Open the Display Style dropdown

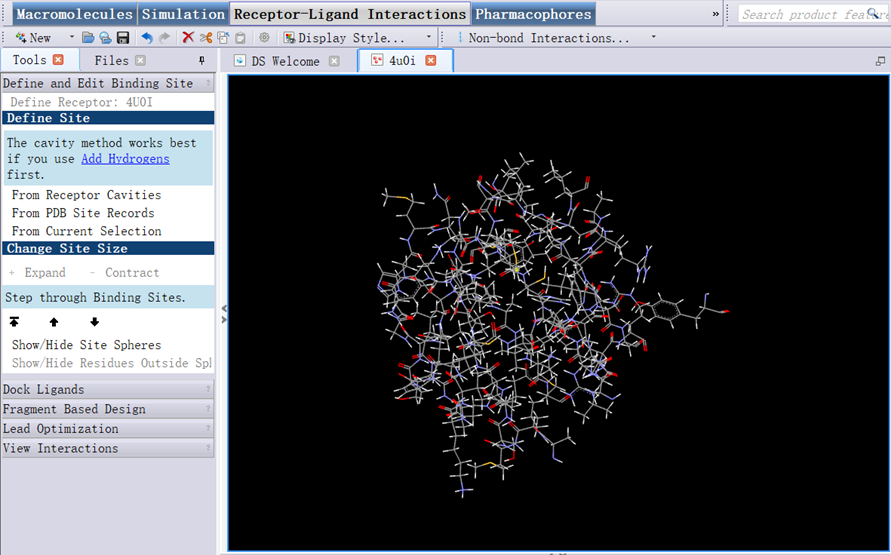(x=429, y=38)
